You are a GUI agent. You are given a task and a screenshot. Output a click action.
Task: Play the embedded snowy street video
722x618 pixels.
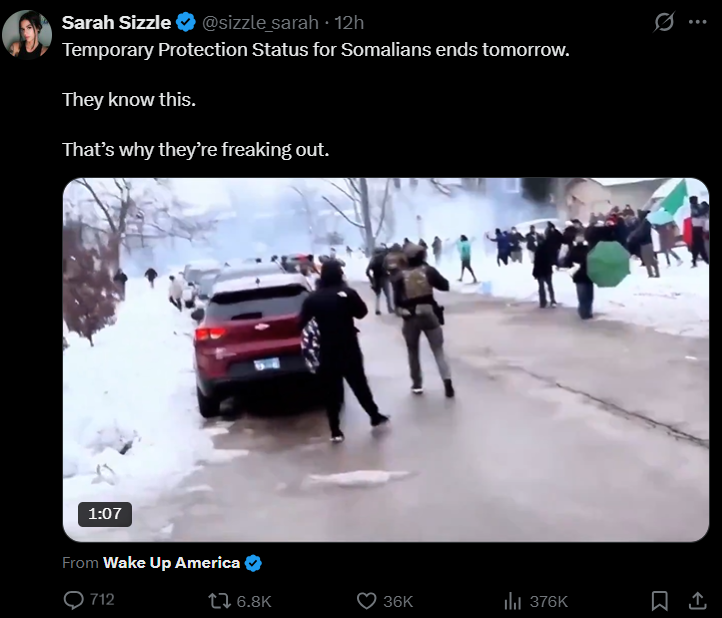(386, 360)
